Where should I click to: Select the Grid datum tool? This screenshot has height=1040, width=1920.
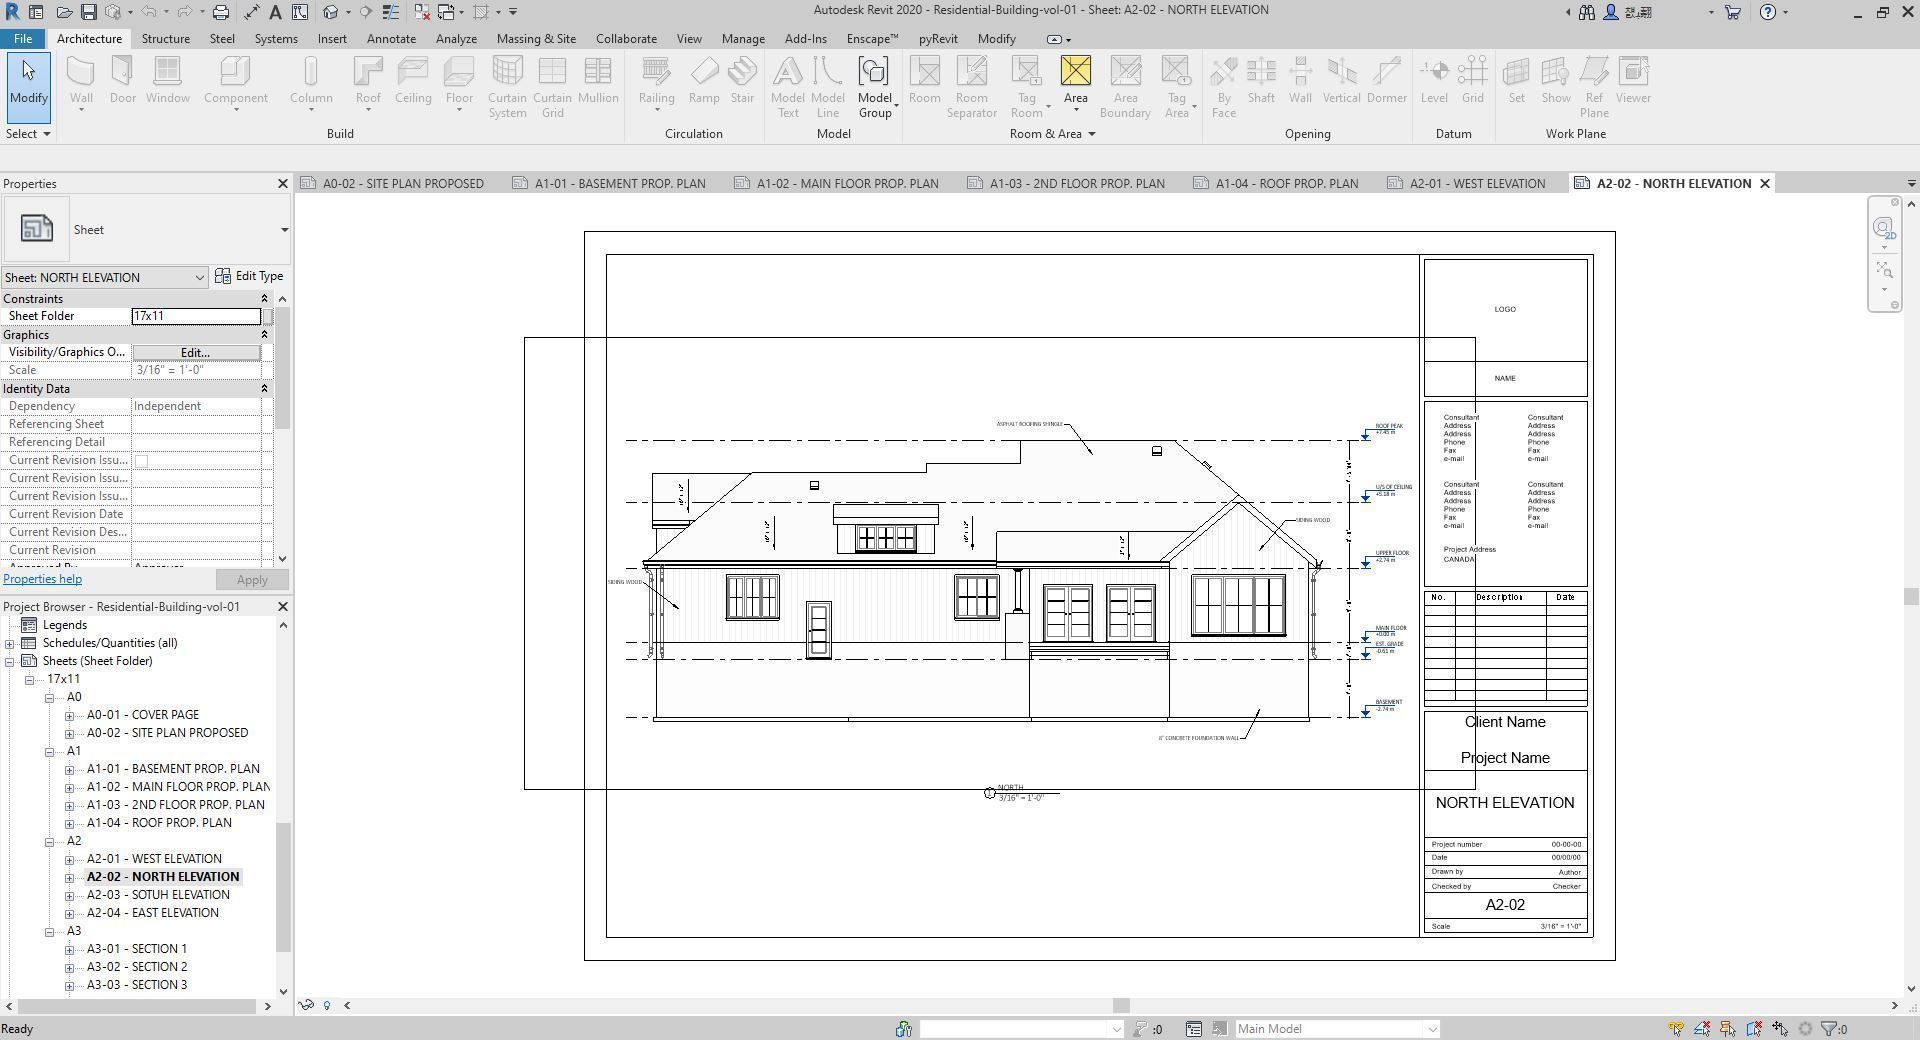1472,80
